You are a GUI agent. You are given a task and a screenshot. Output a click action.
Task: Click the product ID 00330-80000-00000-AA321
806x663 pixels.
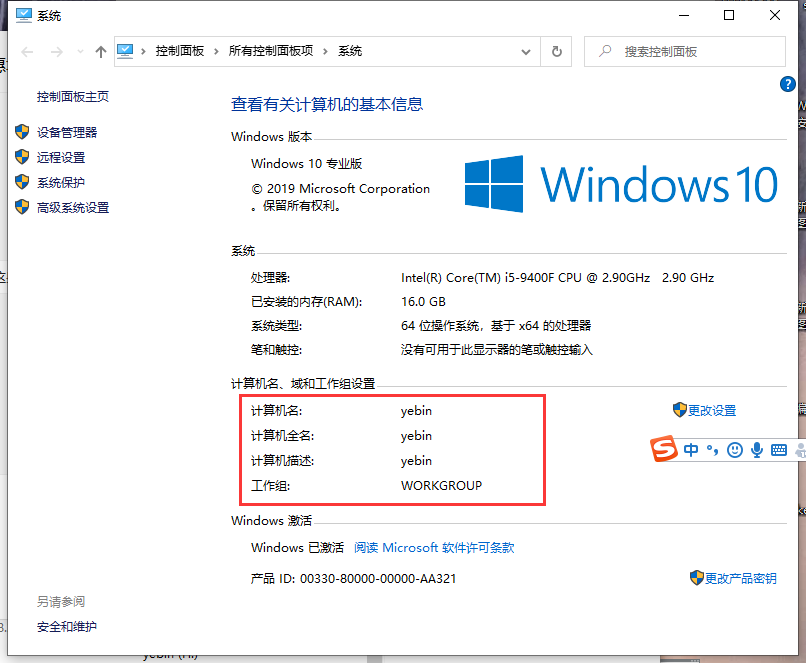(378, 579)
